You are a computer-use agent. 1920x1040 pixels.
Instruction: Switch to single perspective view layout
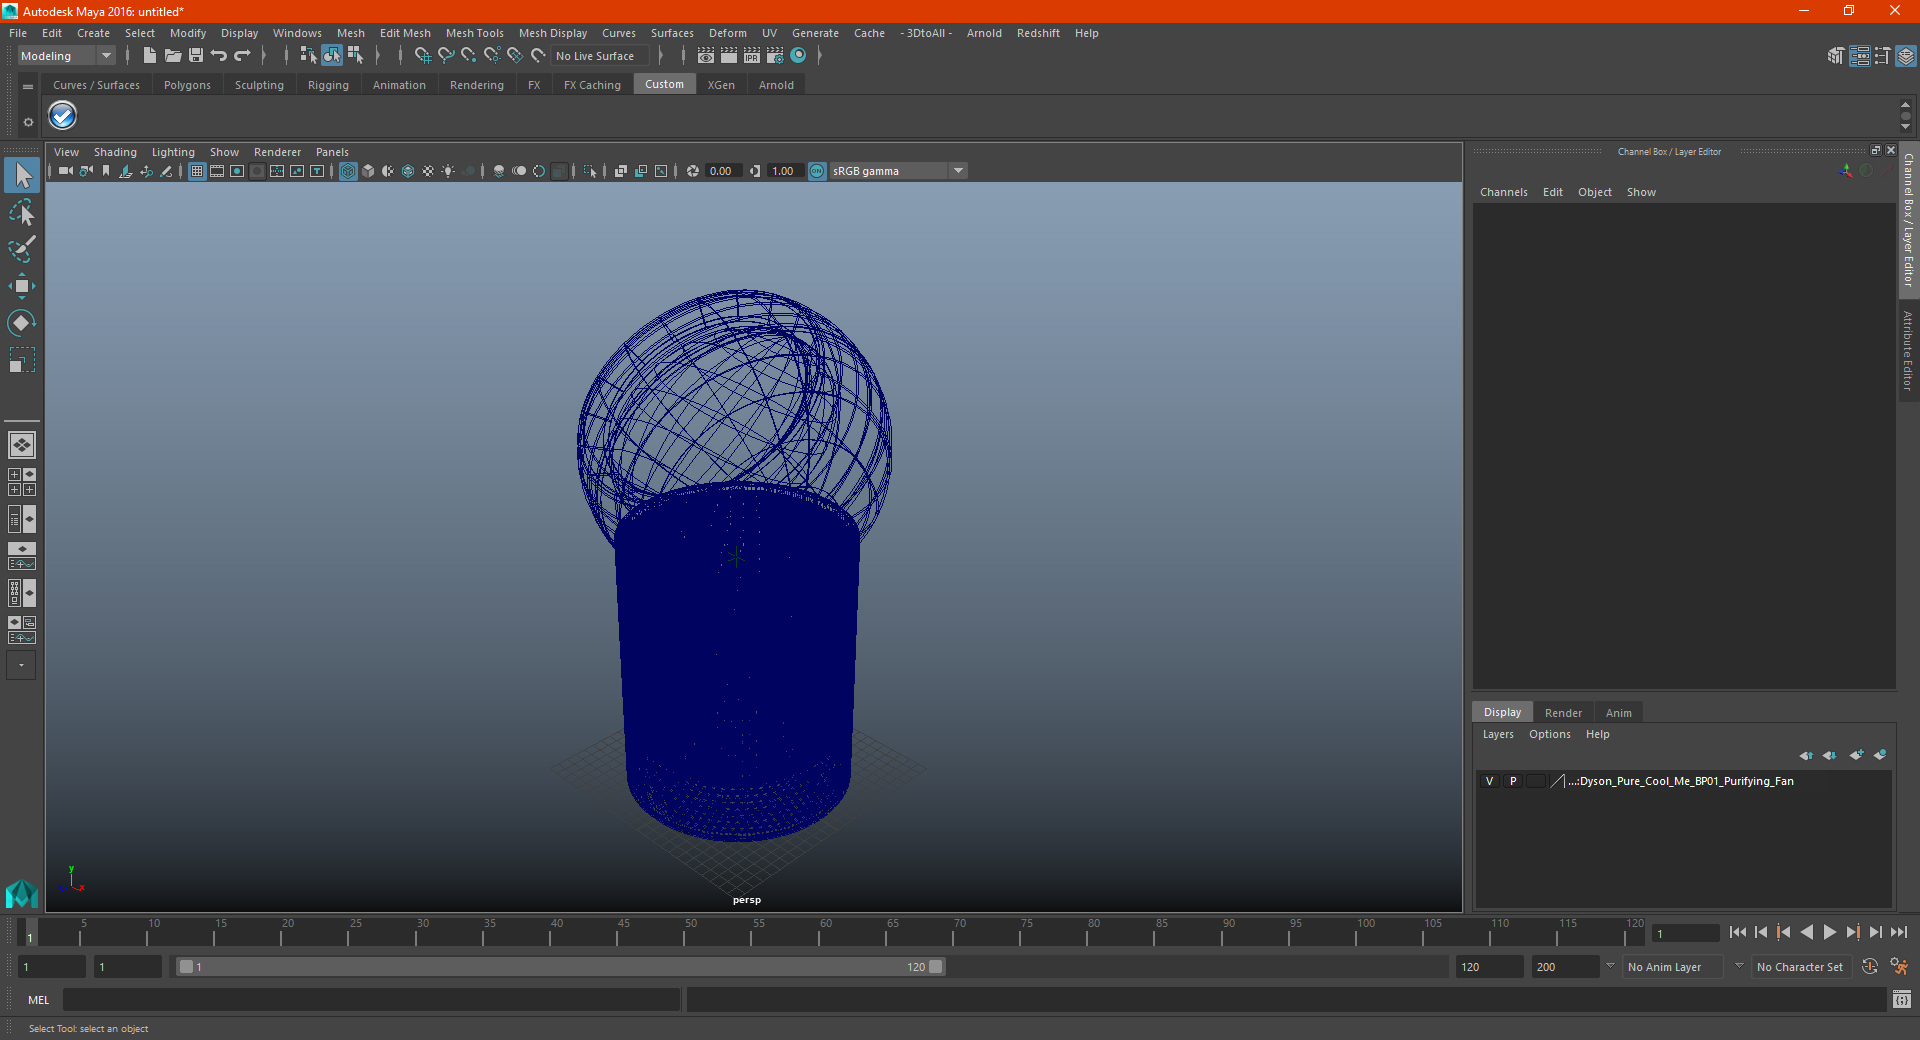[x=21, y=445]
